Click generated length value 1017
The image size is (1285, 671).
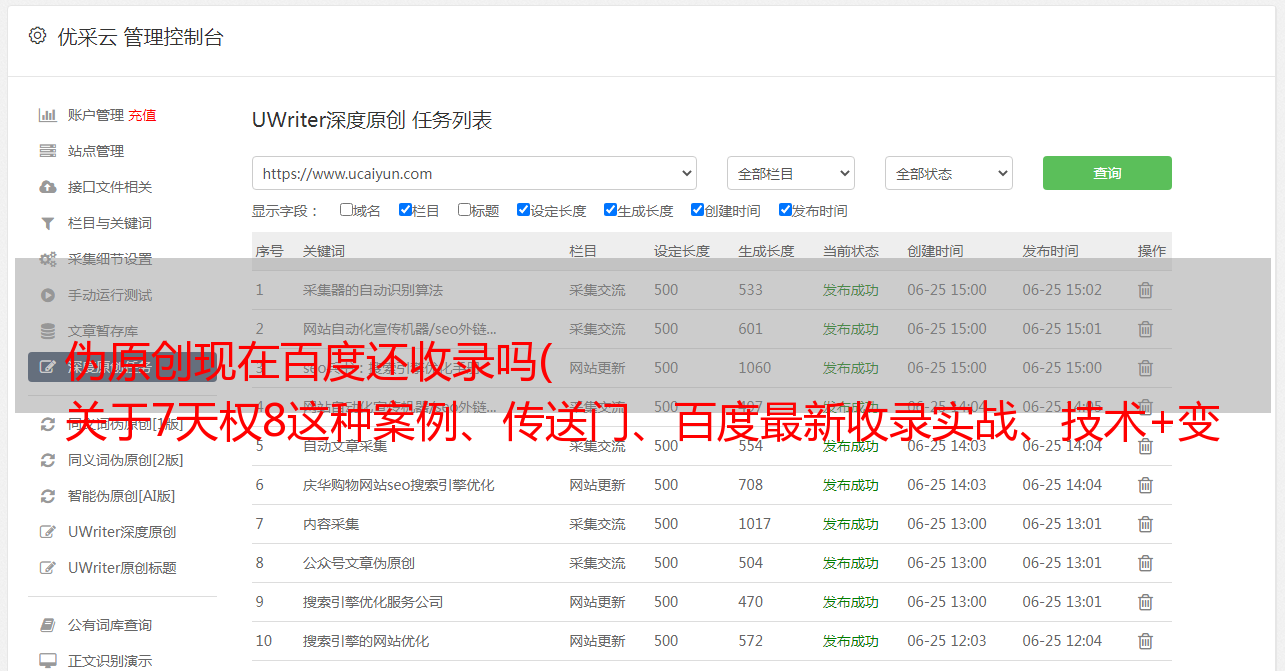[x=755, y=524]
